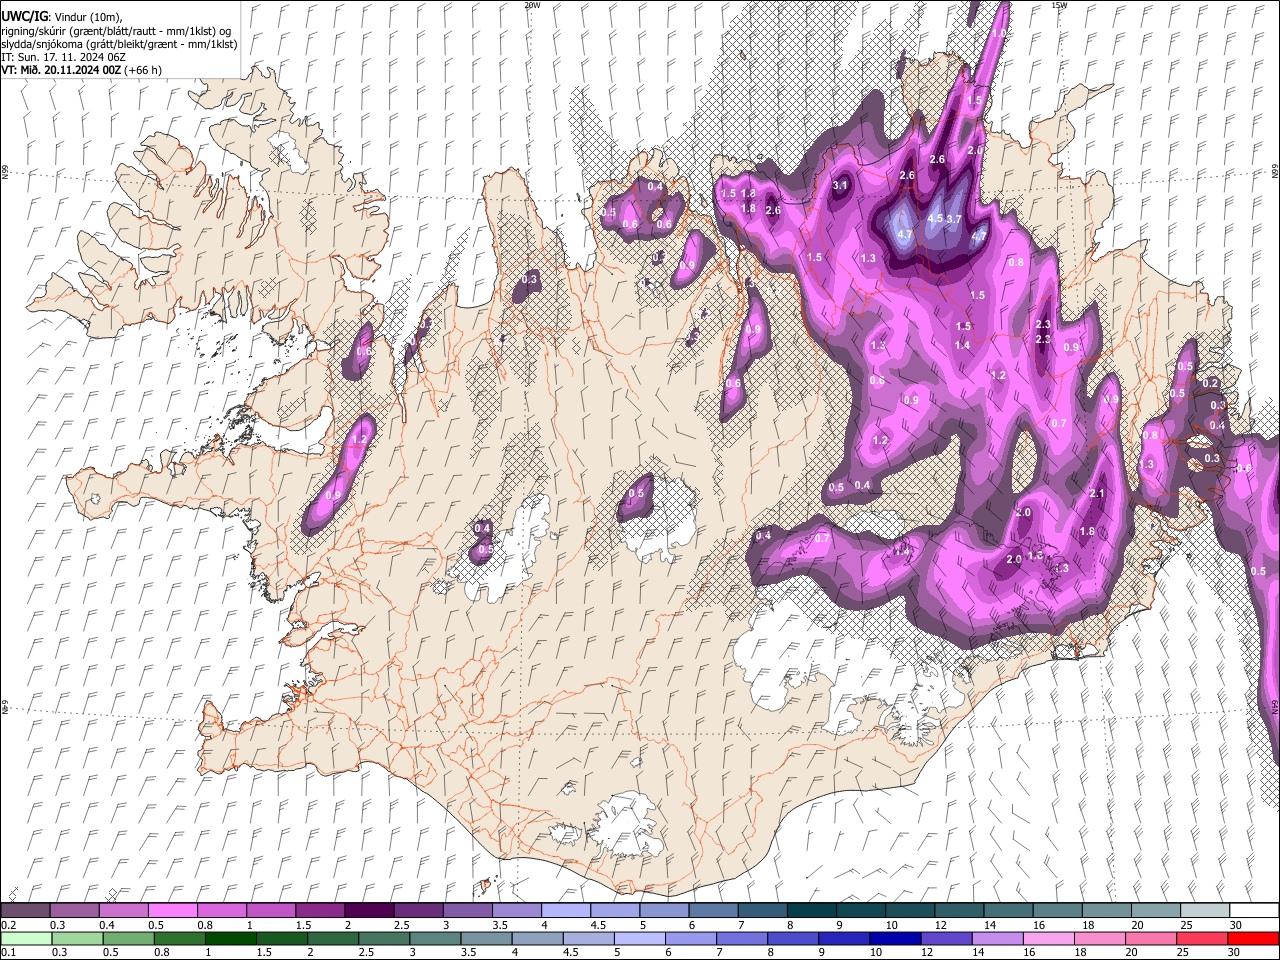Pick the very dark purple 2 snow swatch
The image size is (1280, 960).
point(368,911)
